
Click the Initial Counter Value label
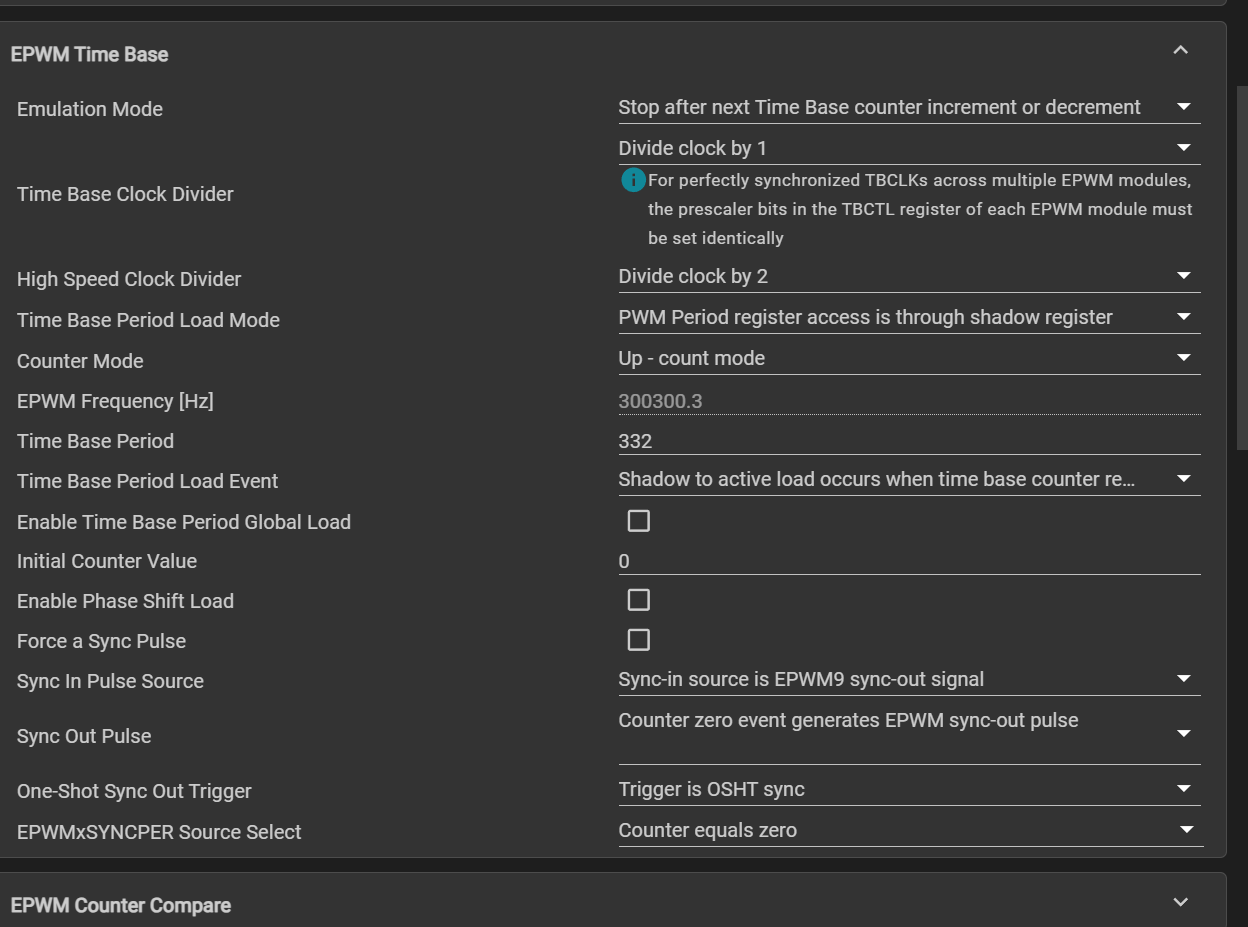click(107, 561)
